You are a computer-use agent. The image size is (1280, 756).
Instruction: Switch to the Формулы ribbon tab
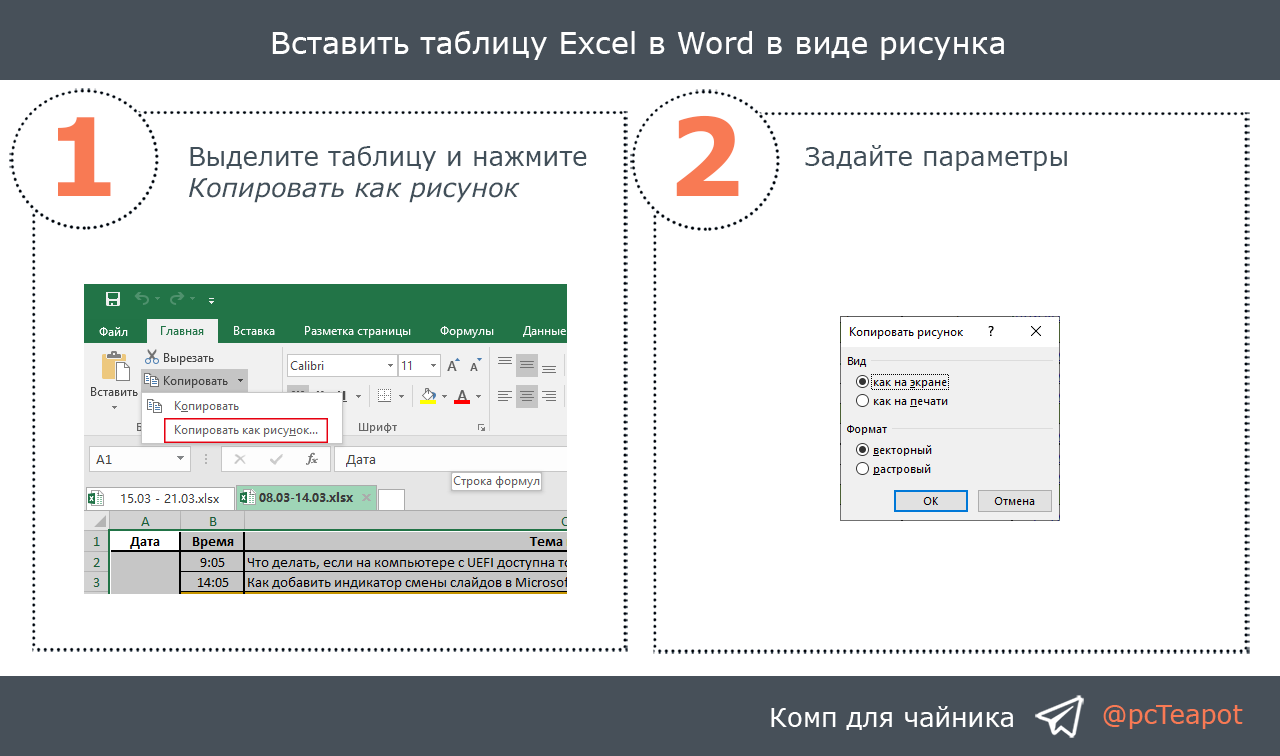coord(467,331)
